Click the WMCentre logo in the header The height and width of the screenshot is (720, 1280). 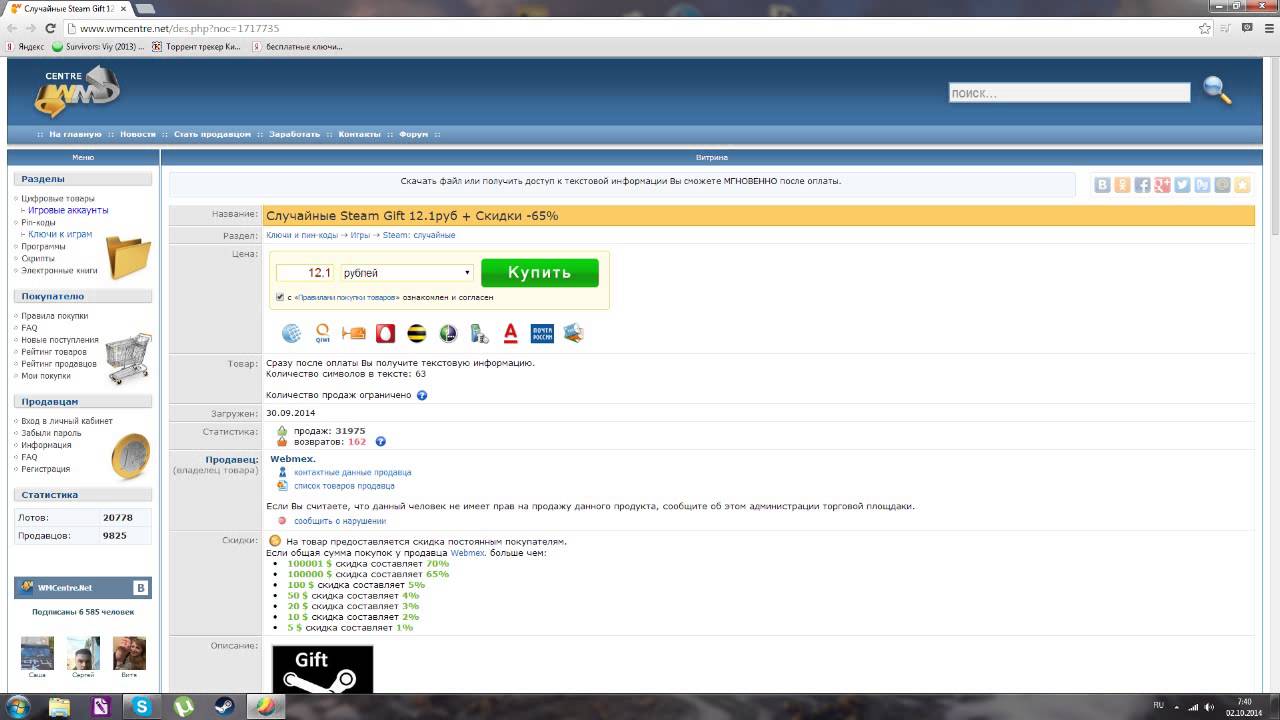click(77, 92)
